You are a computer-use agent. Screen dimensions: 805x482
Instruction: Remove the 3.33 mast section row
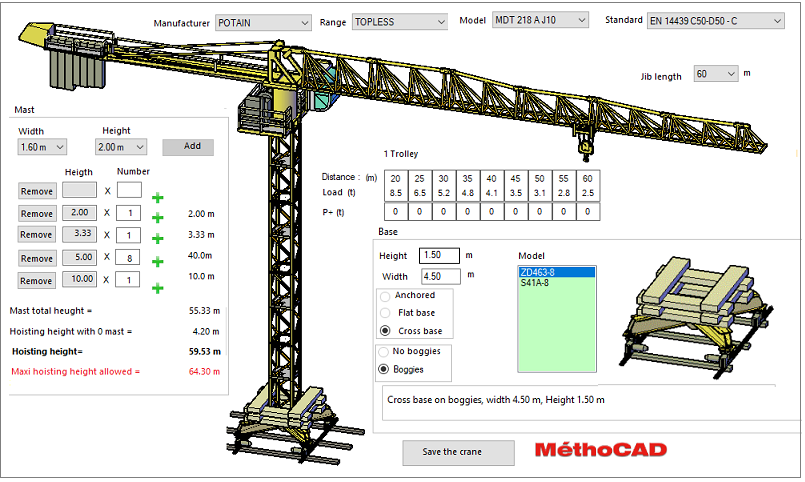coord(37,235)
